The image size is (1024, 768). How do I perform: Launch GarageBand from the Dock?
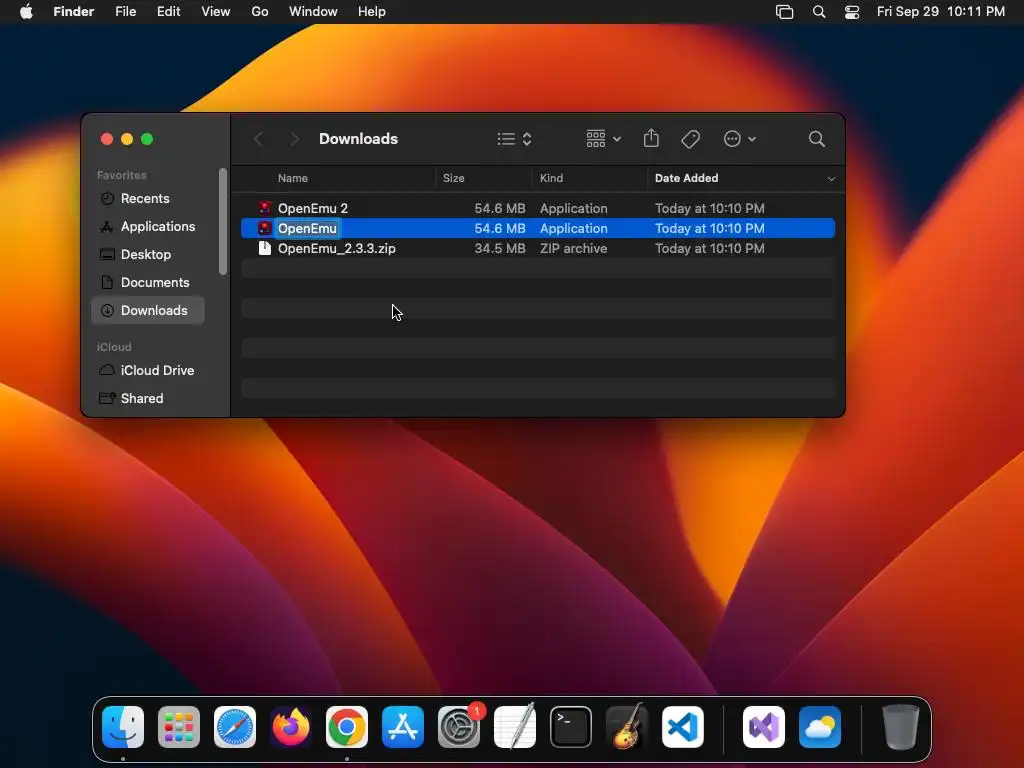pyautogui.click(x=627, y=727)
